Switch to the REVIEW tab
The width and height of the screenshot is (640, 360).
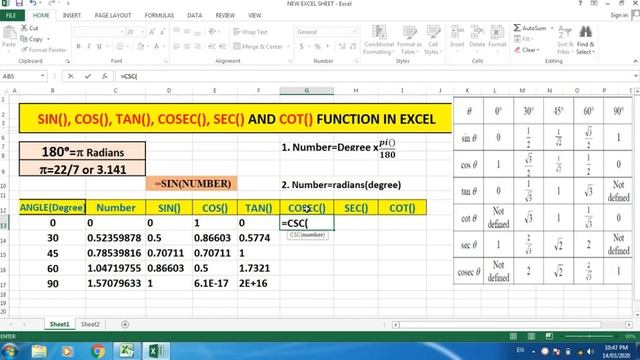pos(225,16)
